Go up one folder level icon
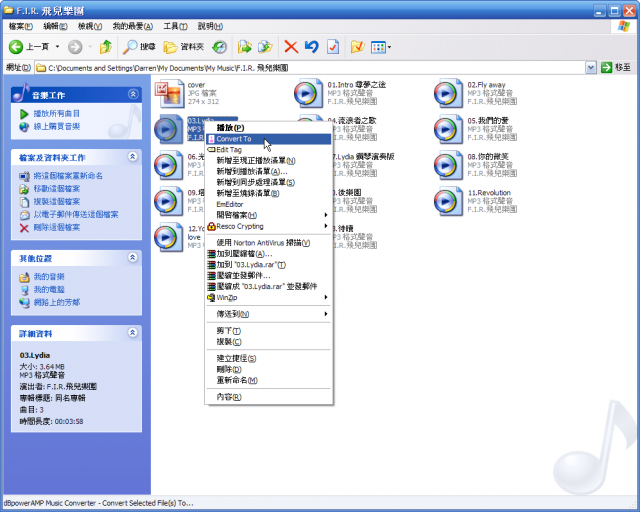The height and width of the screenshot is (512, 640). 106,47
